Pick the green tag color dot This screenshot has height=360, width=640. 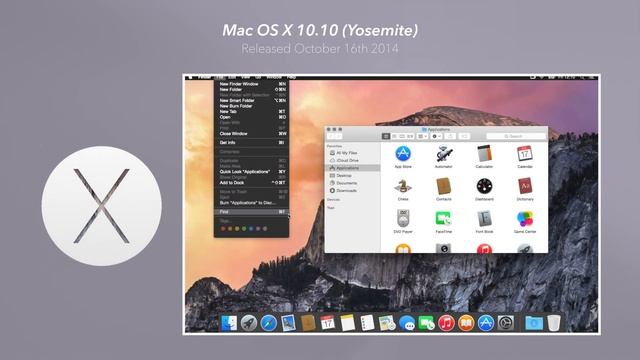coord(244,229)
